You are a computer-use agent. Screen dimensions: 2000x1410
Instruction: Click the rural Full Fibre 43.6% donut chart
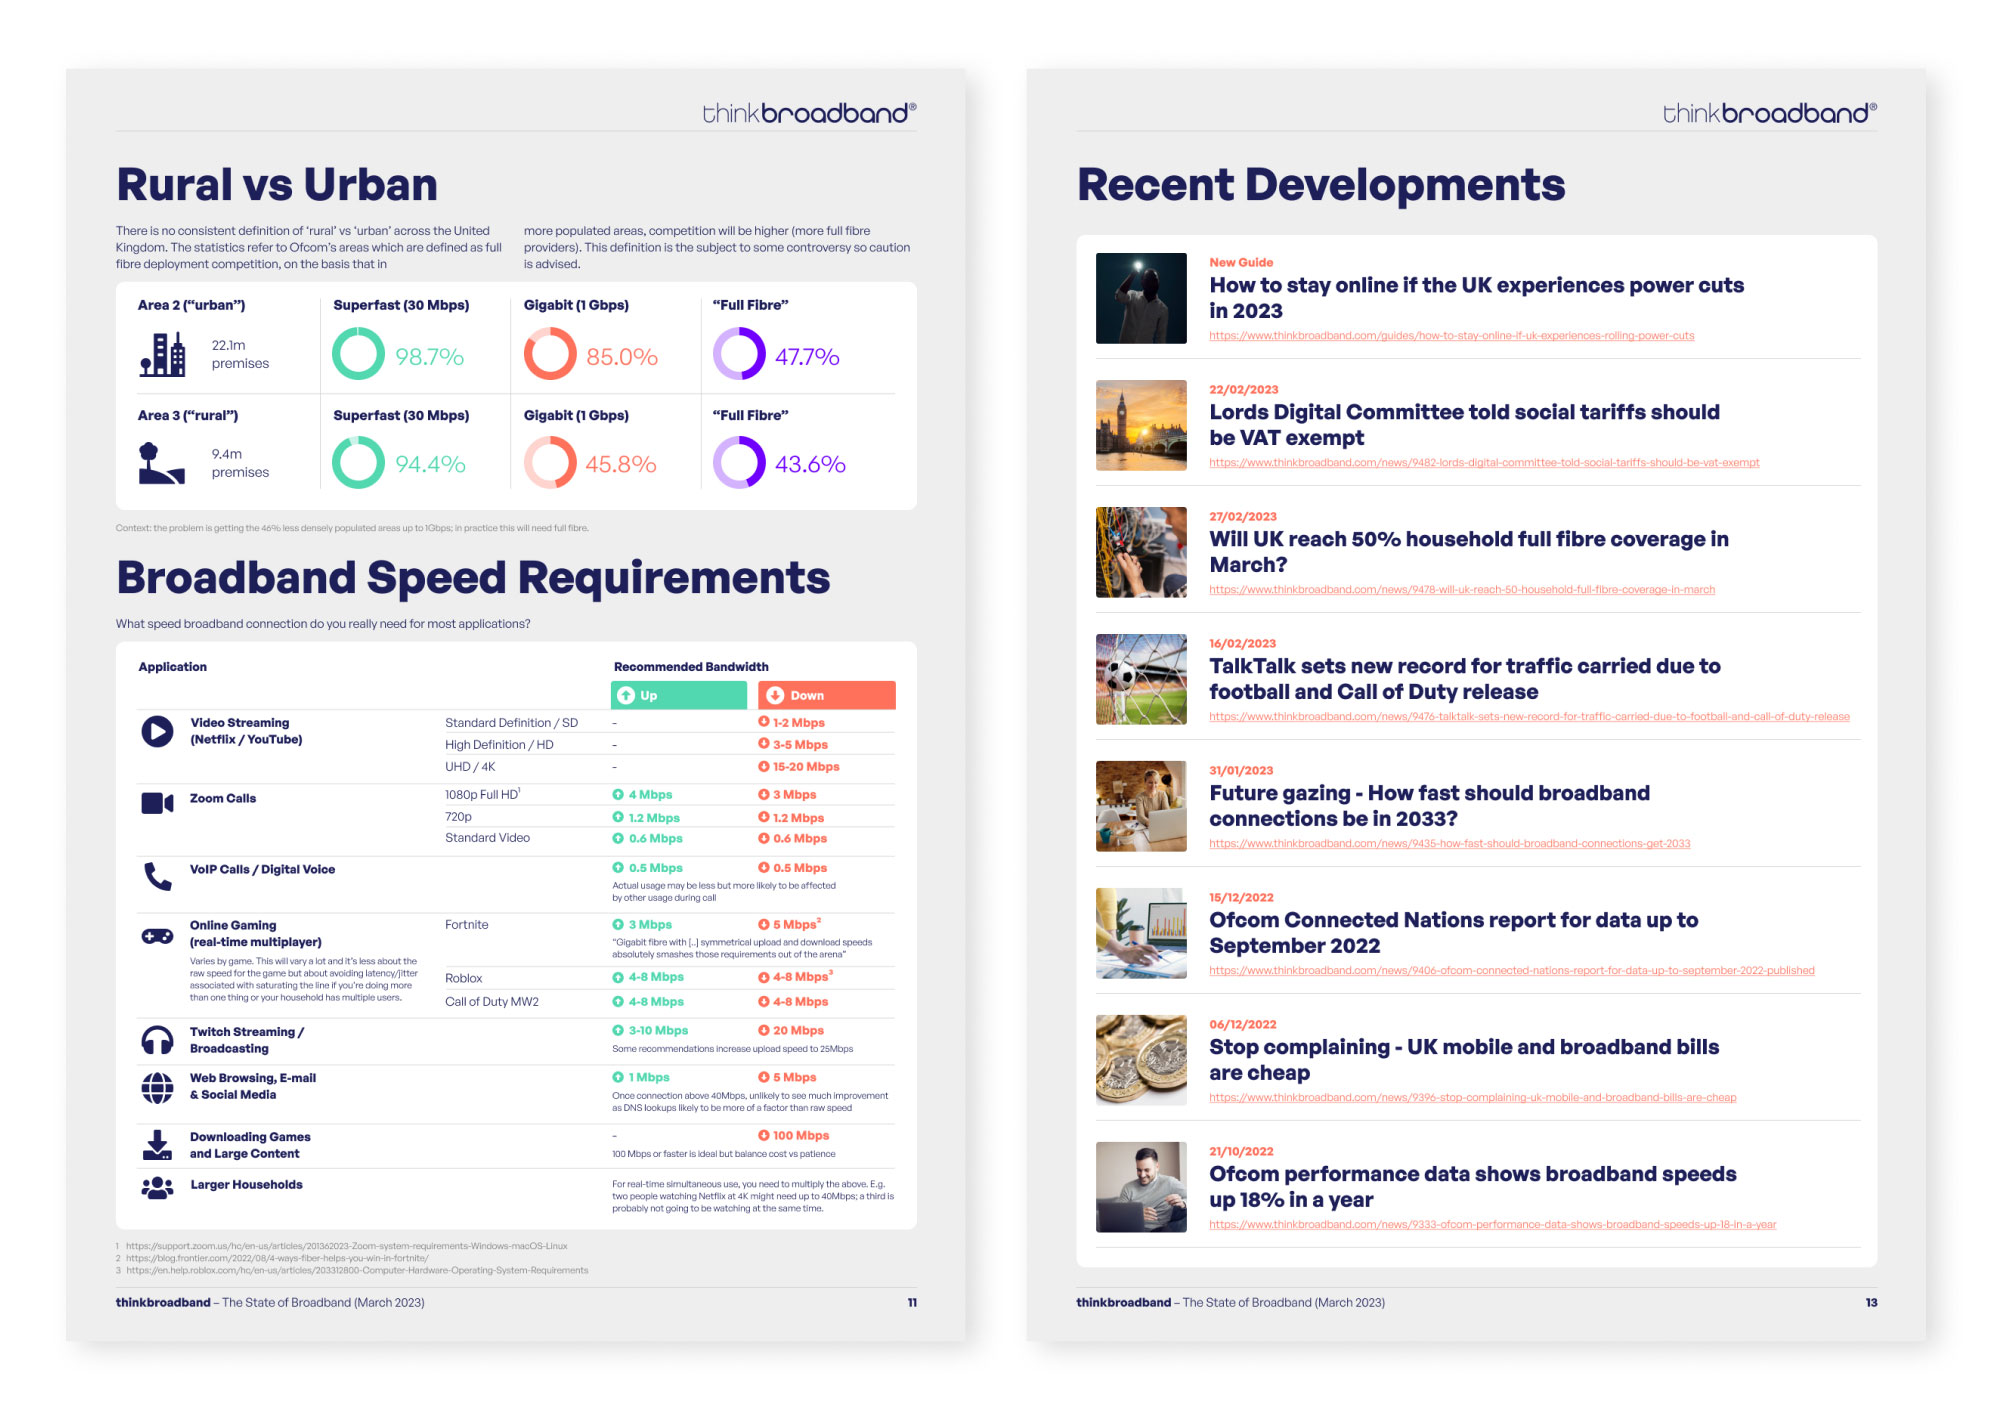739,463
